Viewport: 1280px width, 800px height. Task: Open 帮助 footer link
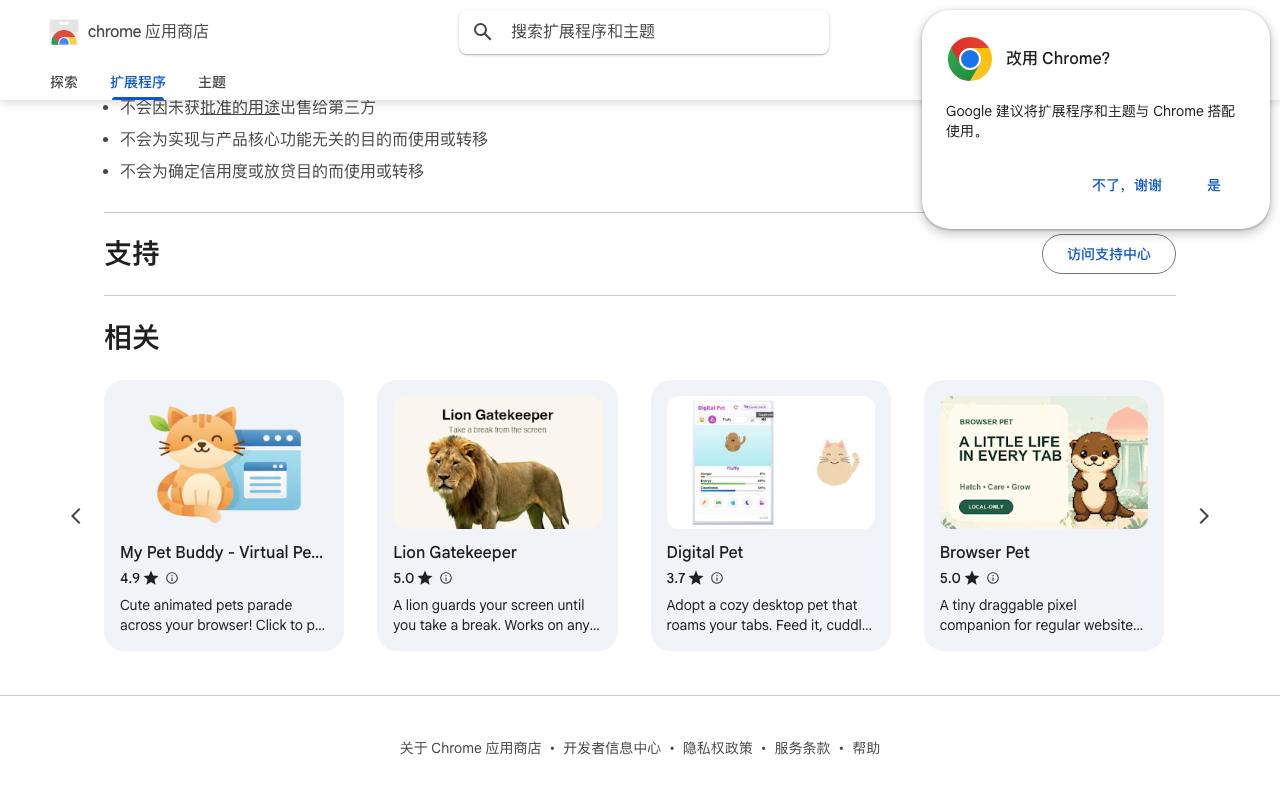[866, 748]
